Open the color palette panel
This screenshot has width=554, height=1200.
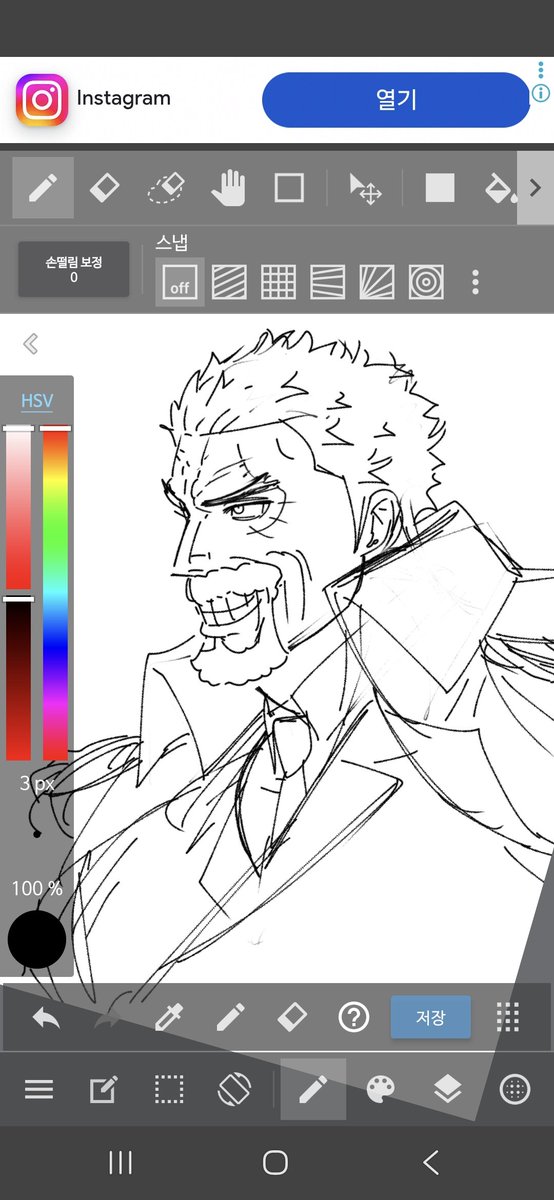coord(381,1090)
